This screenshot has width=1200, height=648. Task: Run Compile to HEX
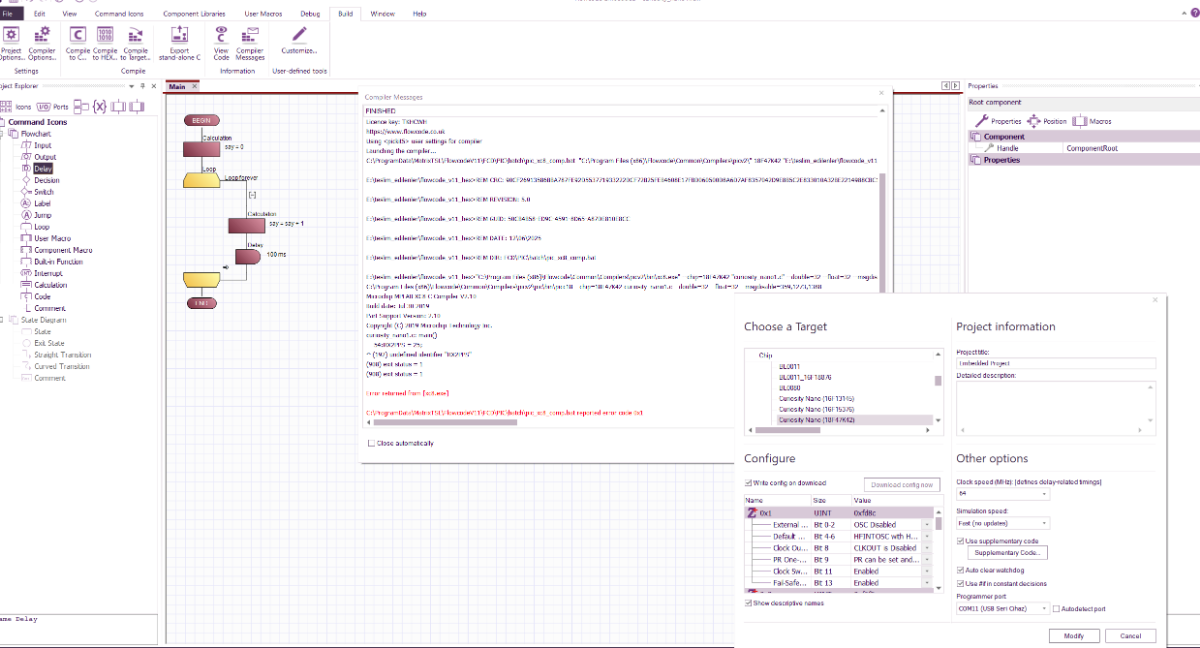point(105,42)
